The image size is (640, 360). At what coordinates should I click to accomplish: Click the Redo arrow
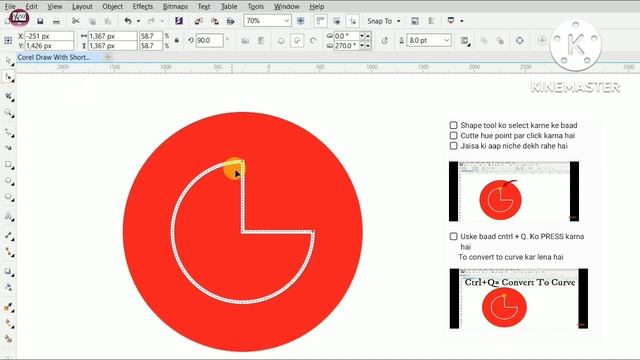(x=151, y=21)
